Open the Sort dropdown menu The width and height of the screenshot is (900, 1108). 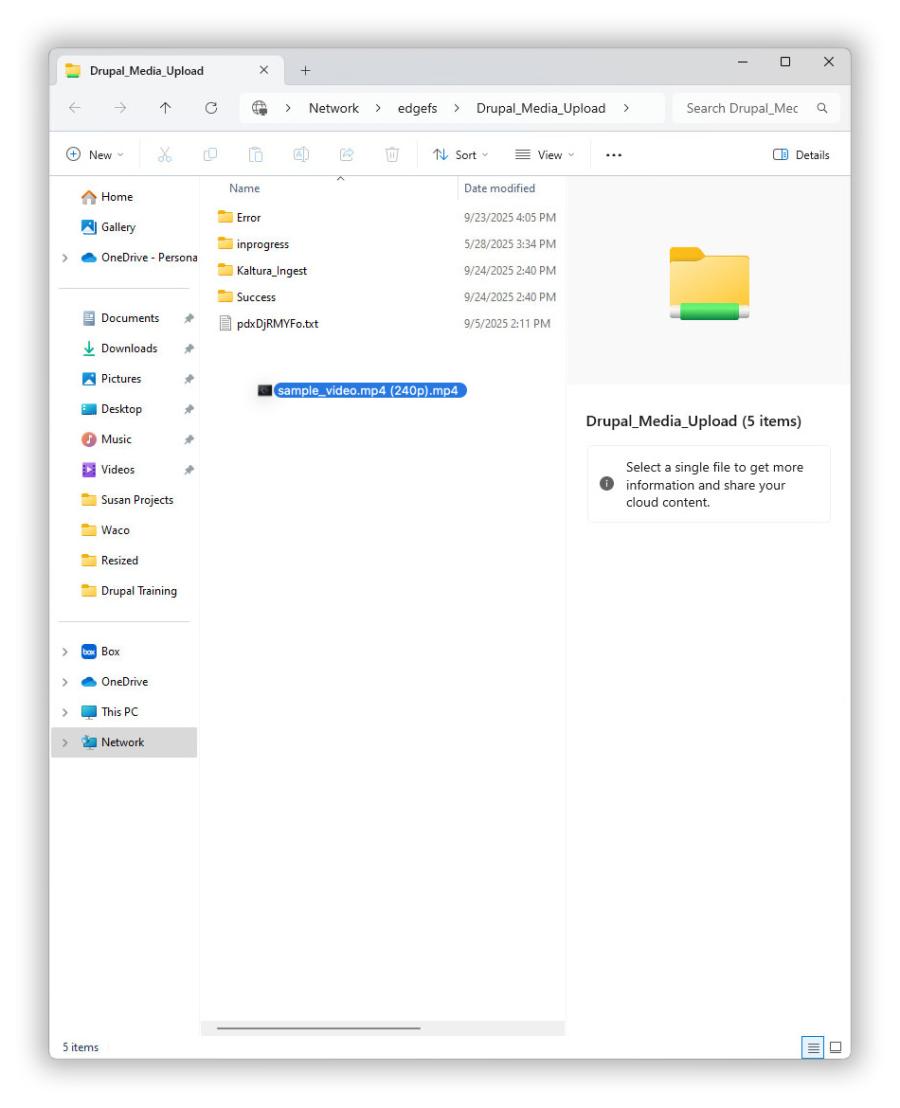pyautogui.click(x=461, y=155)
